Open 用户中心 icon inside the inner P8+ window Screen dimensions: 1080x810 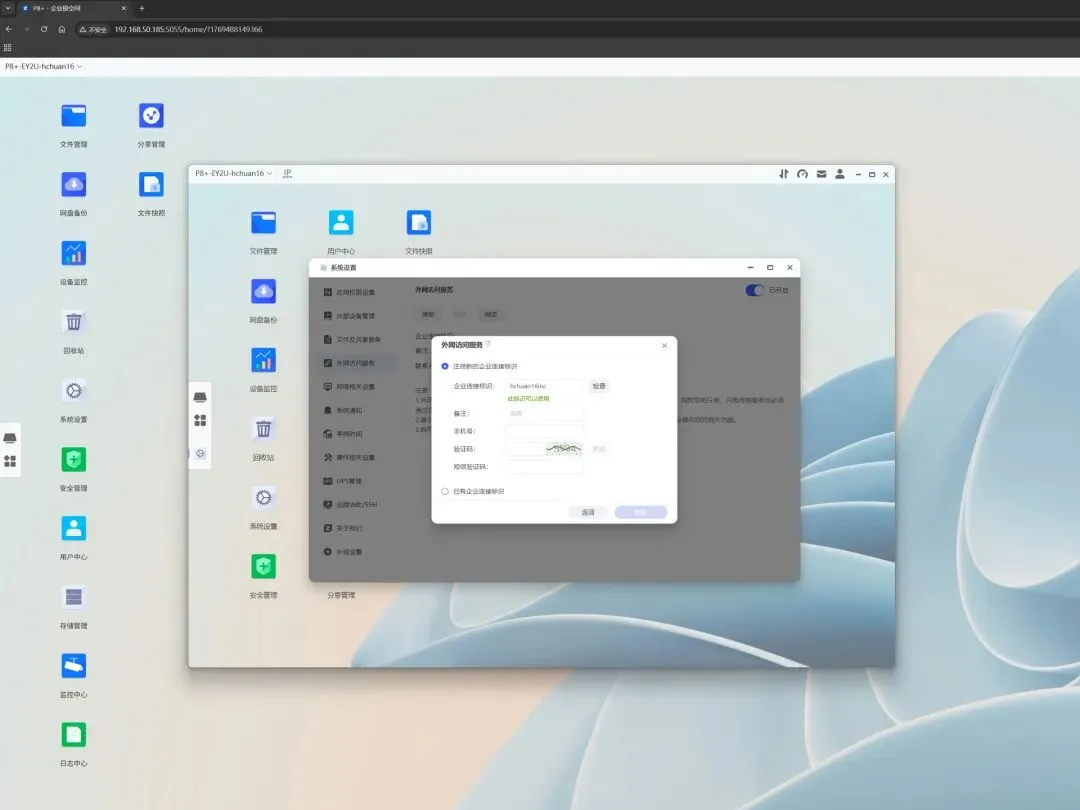[341, 222]
